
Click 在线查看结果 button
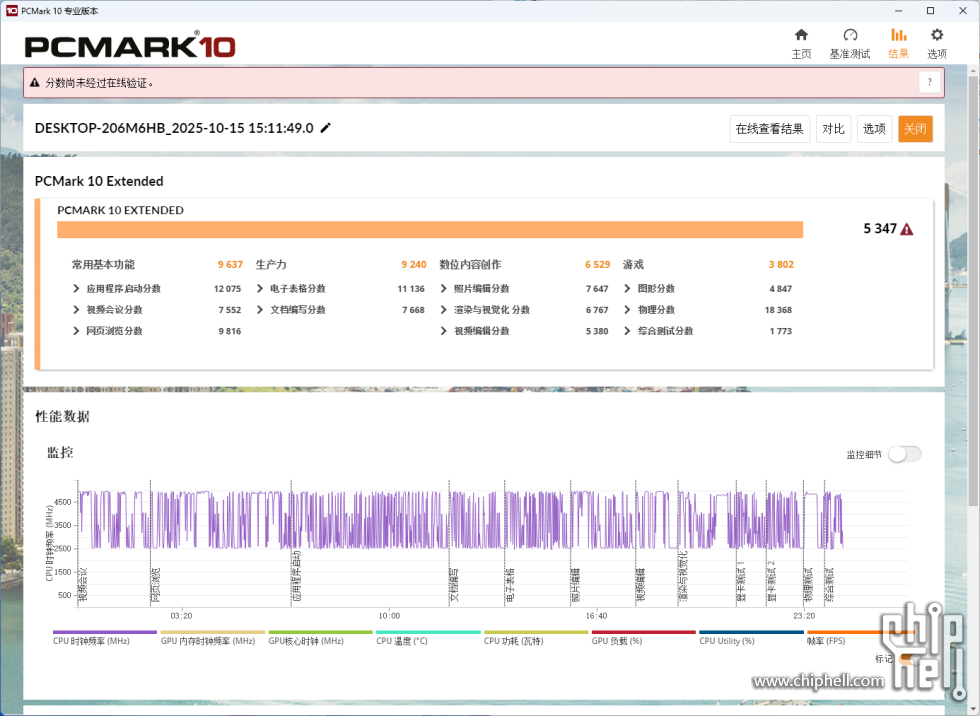pyautogui.click(x=769, y=129)
